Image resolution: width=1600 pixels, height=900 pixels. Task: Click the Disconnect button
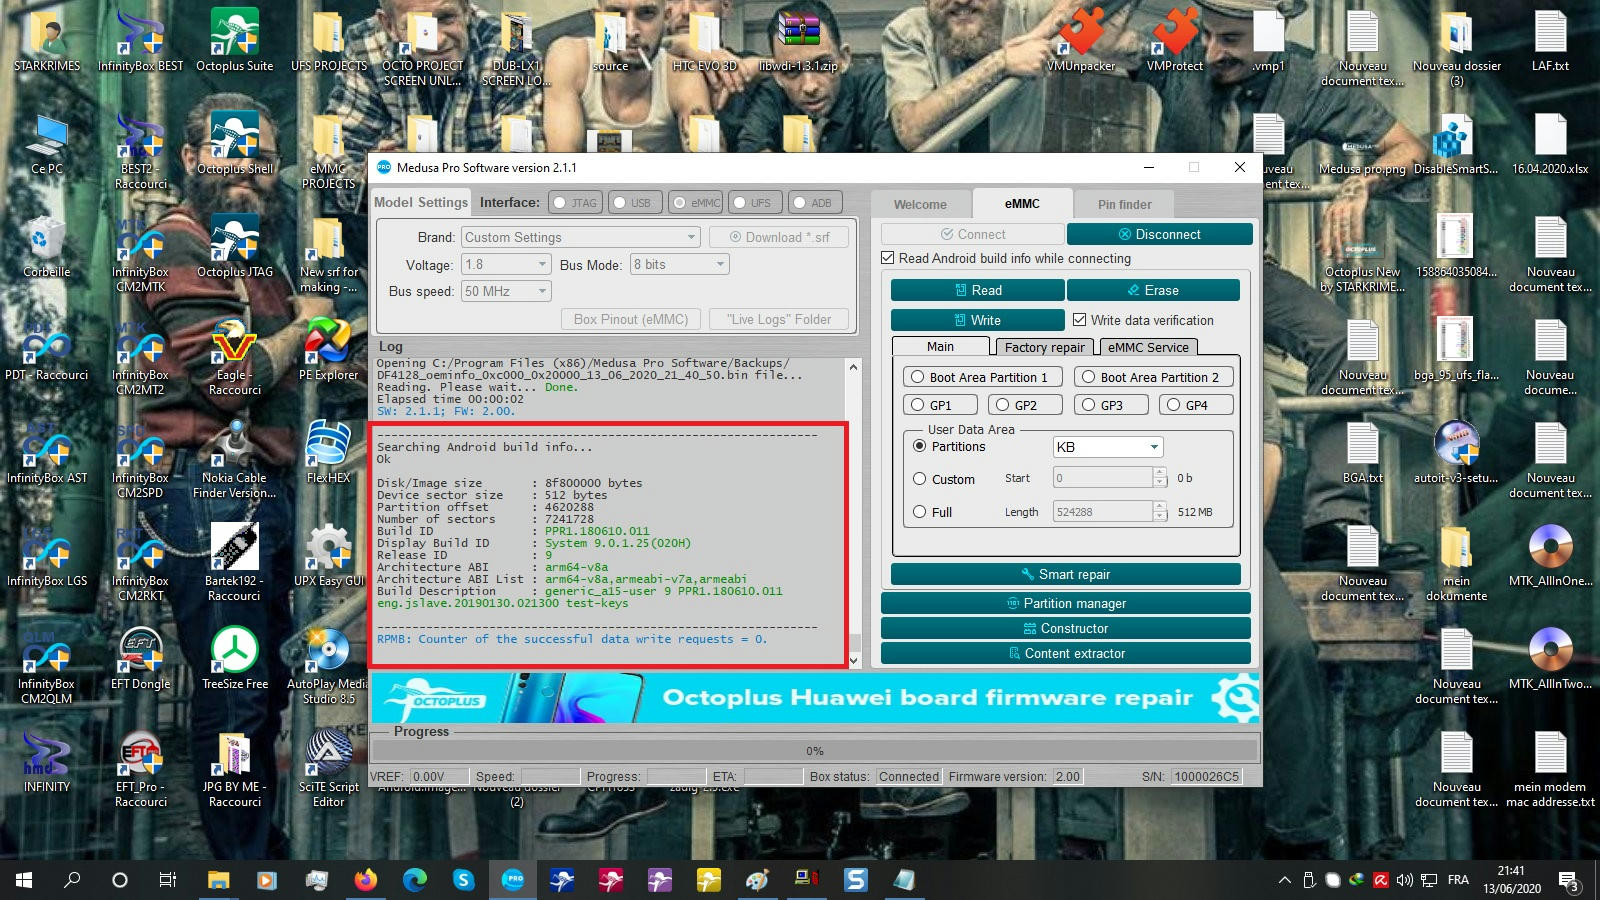coord(1159,234)
